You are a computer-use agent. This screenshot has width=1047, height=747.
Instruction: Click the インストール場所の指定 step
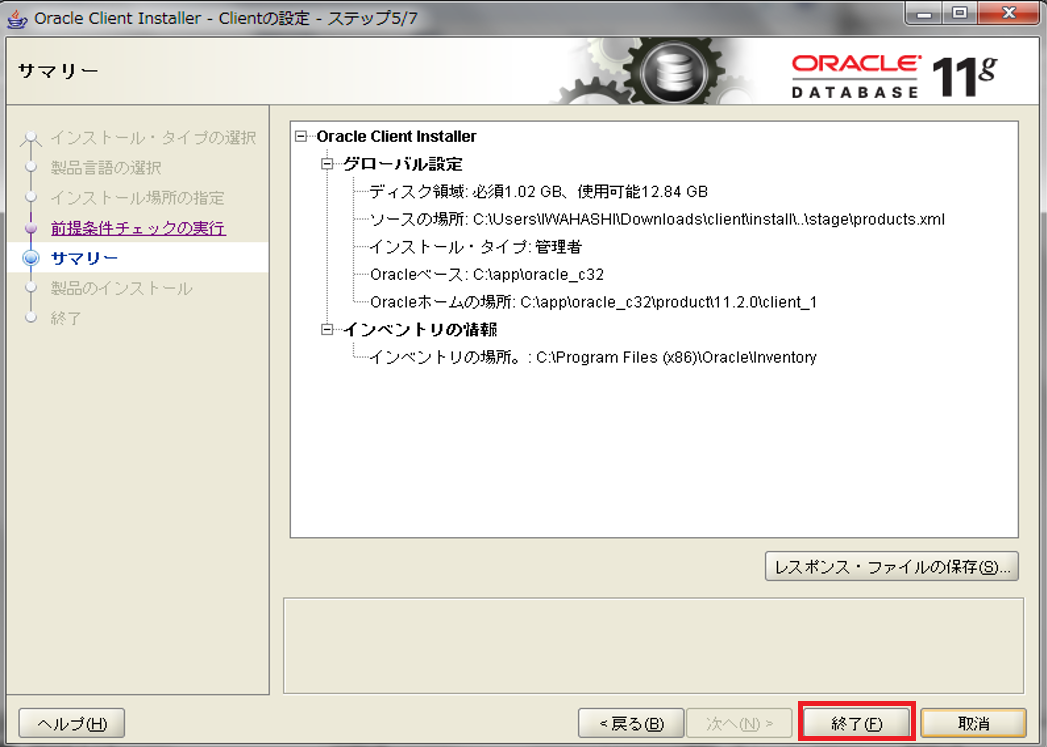138,198
